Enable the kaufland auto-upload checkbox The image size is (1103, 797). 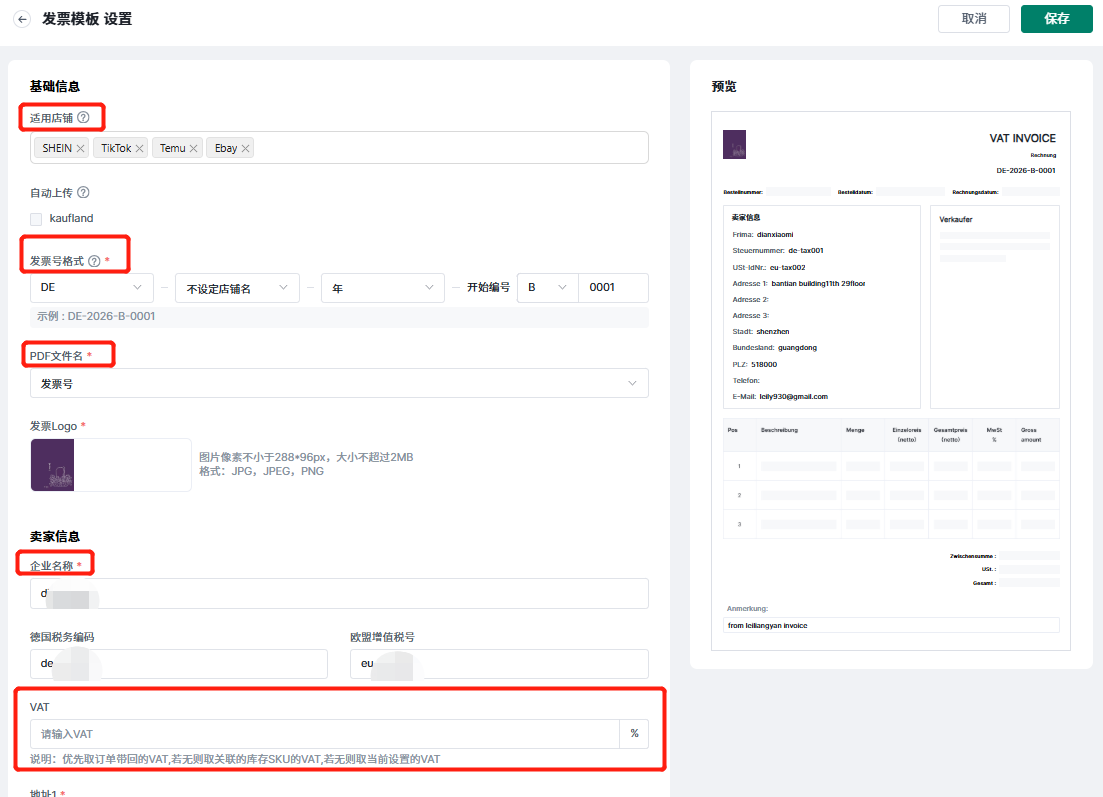[x=36, y=219]
